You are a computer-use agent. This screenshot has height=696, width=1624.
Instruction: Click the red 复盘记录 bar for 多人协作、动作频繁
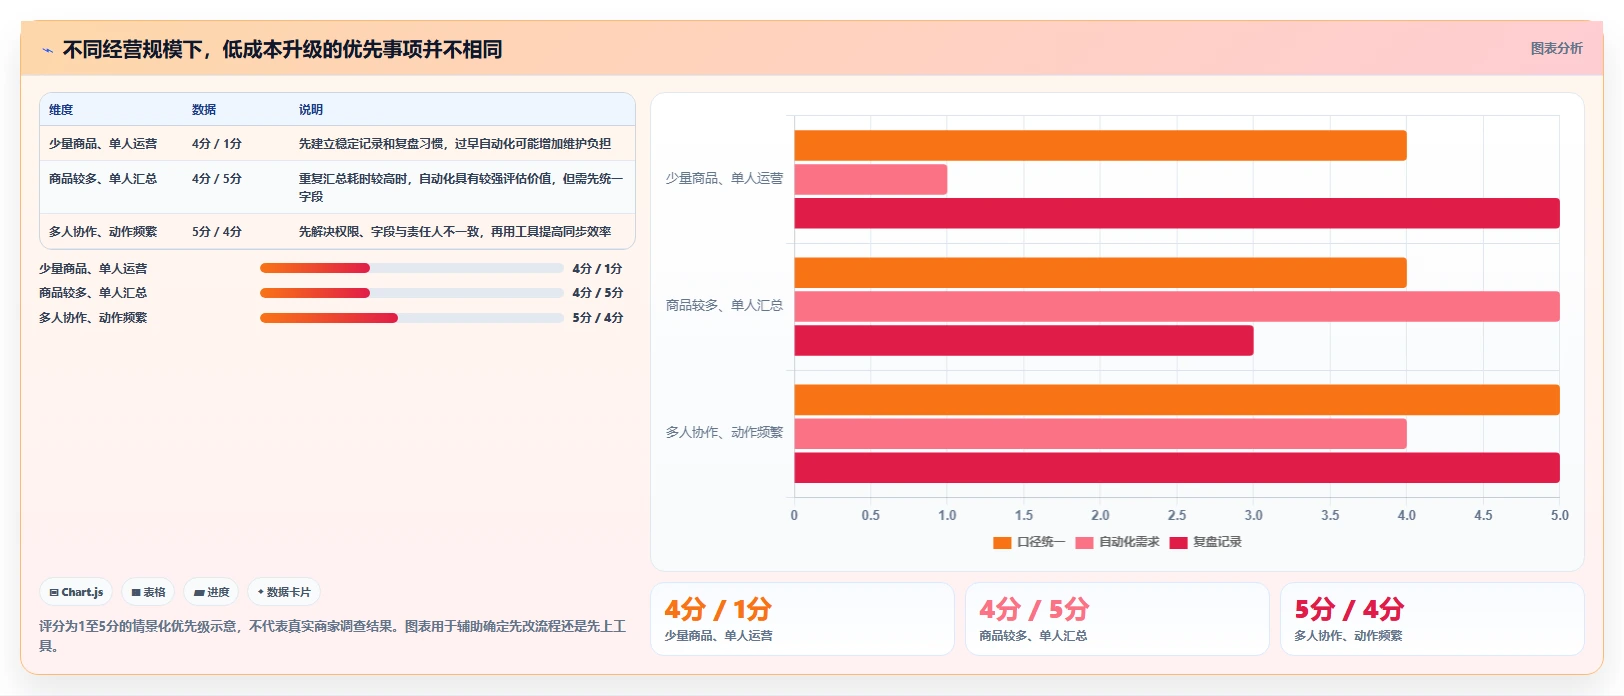coord(1177,468)
